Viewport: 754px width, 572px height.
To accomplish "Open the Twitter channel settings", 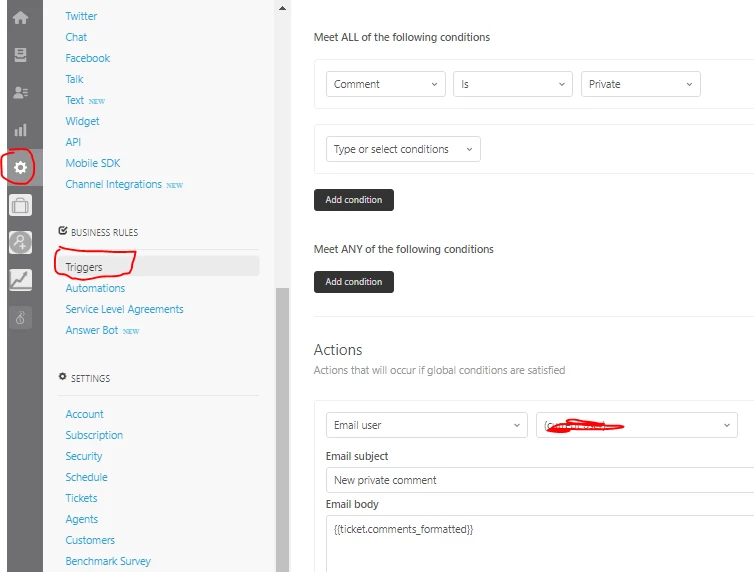I will 81,16.
